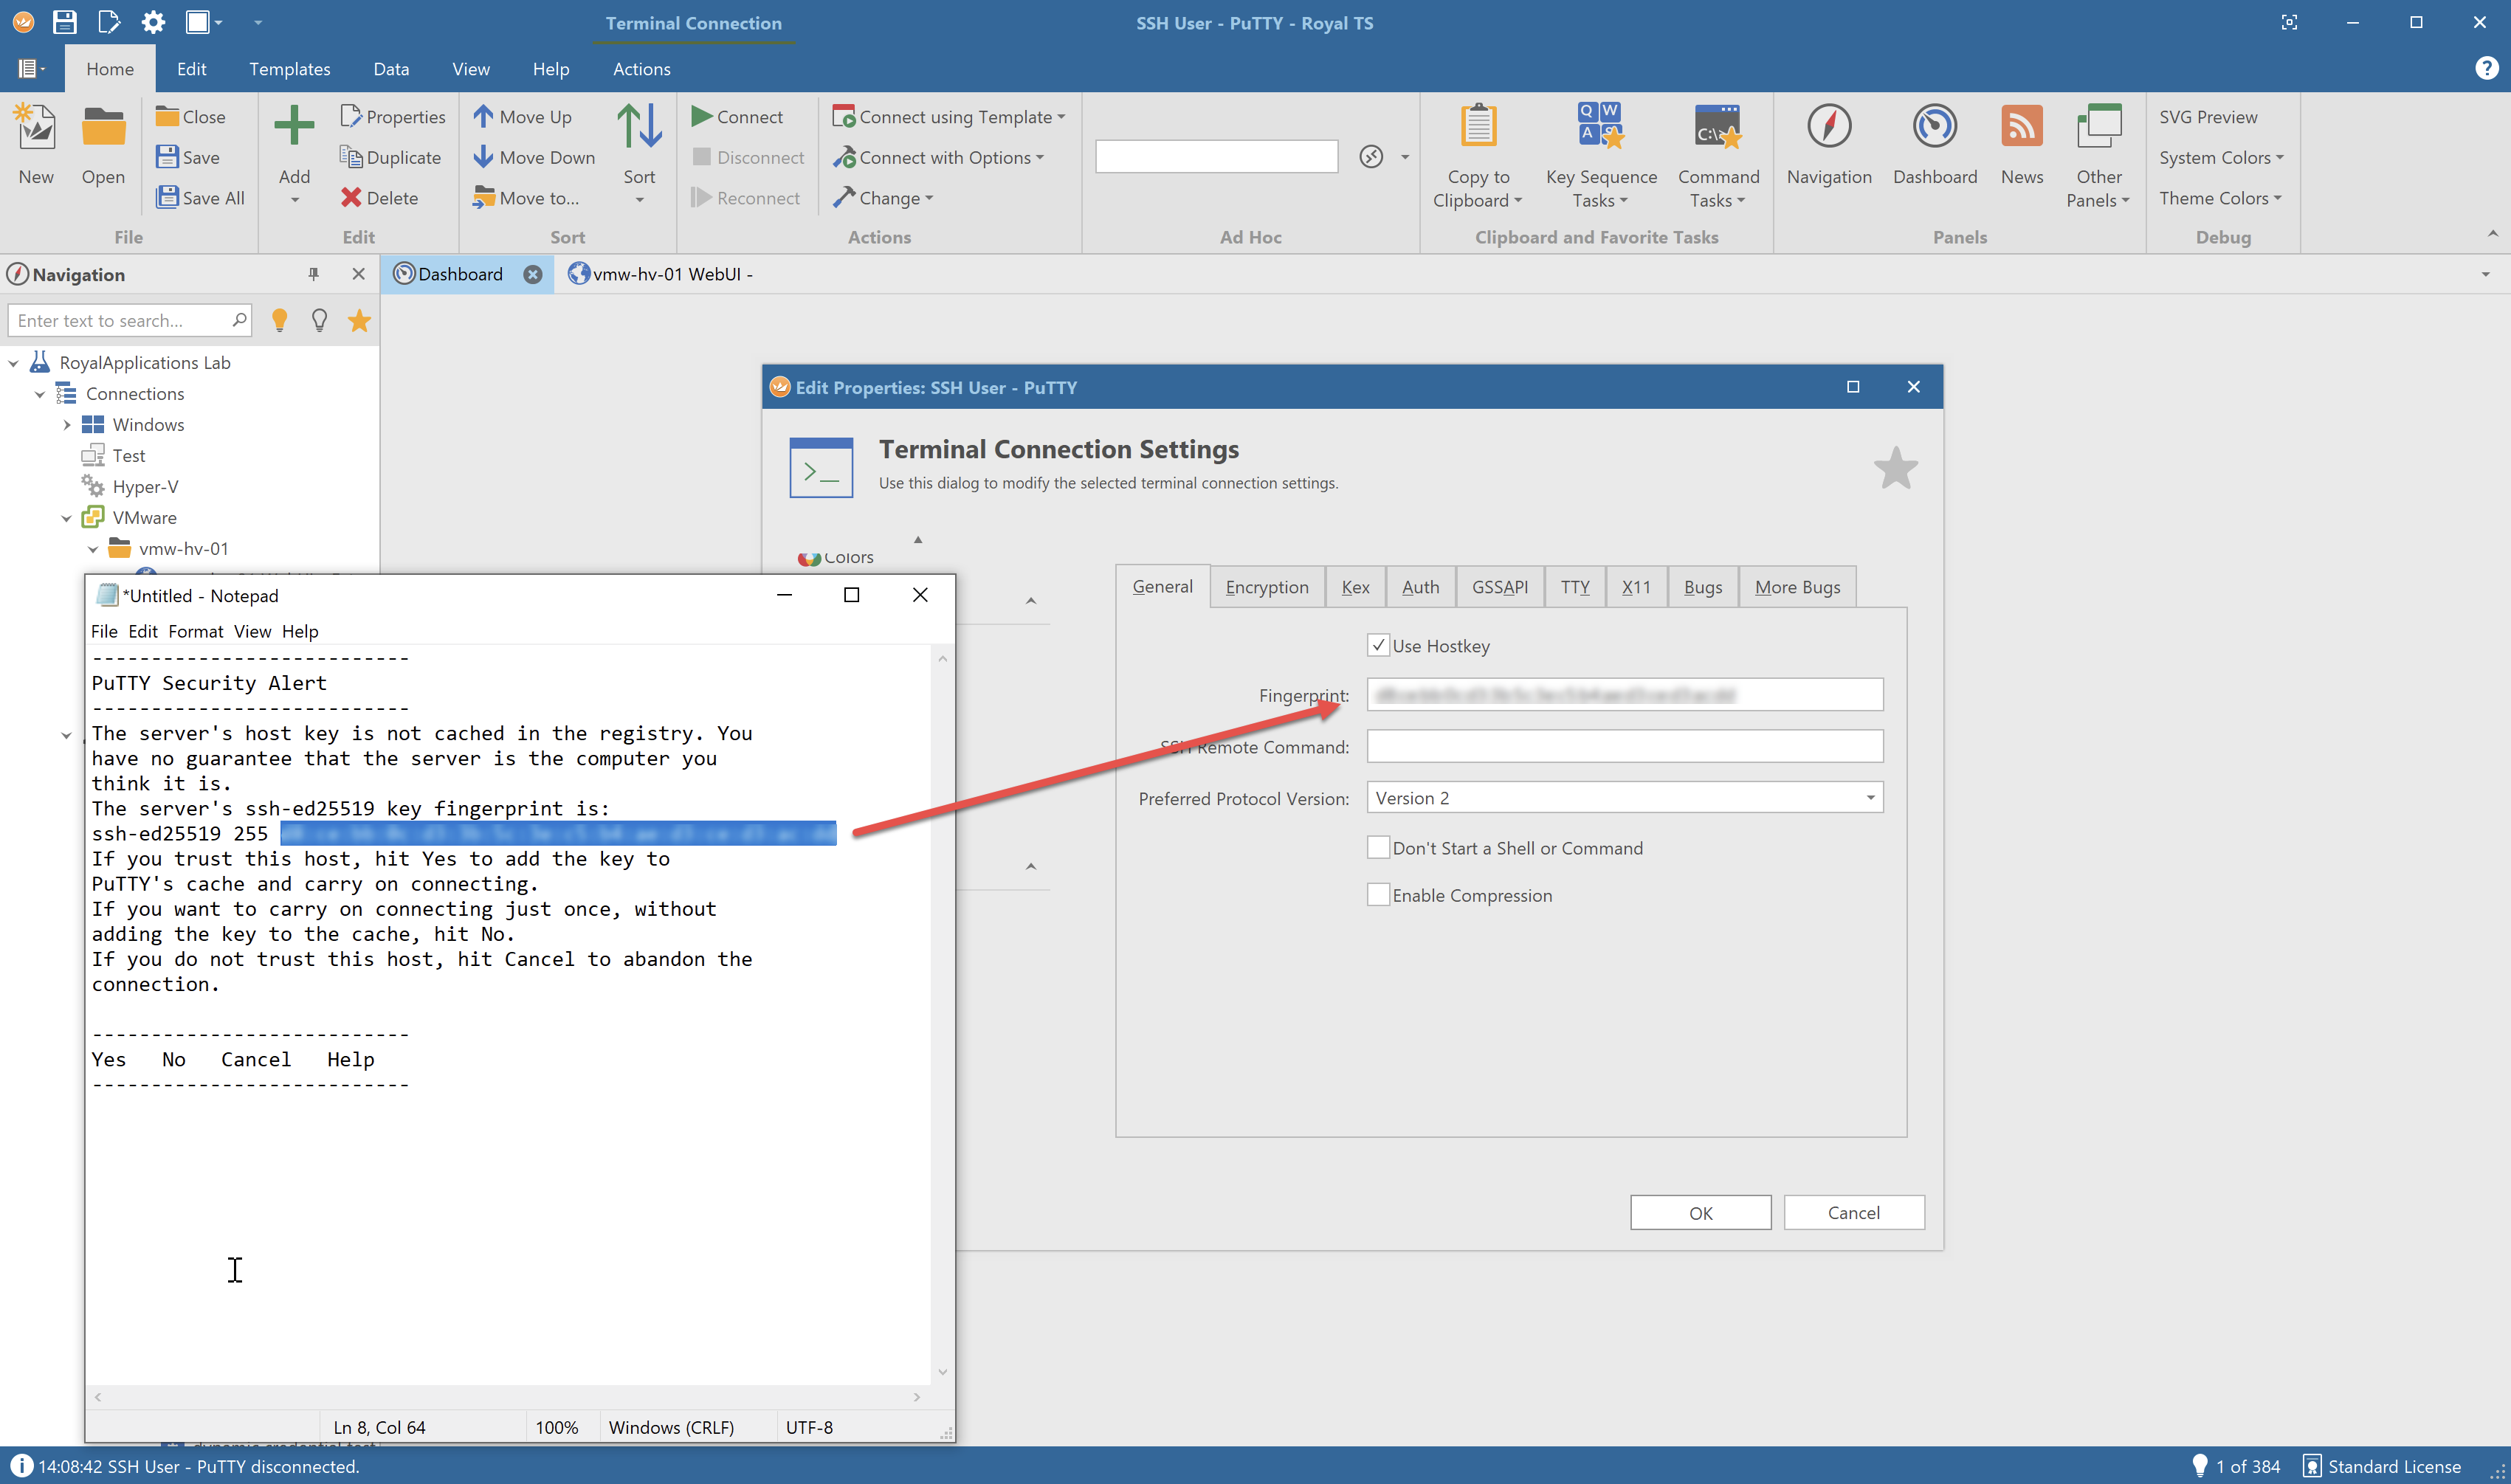2511x1484 pixels.
Task: Click the Copy to Clipboard icon
Action: point(1478,127)
